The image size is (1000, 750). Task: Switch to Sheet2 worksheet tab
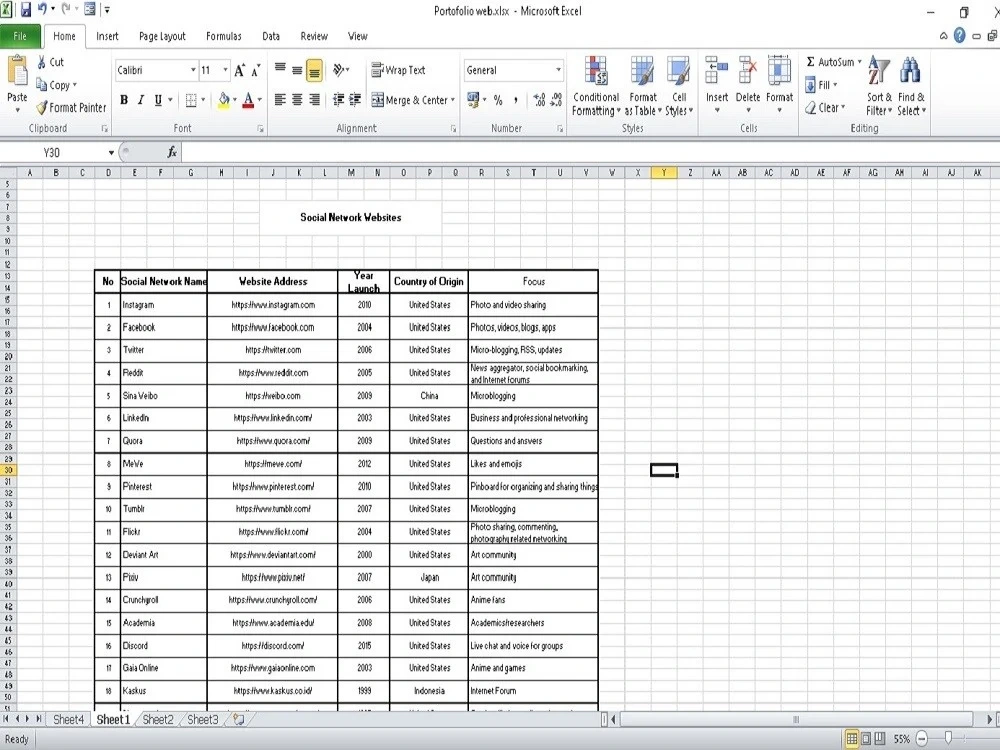click(x=158, y=719)
